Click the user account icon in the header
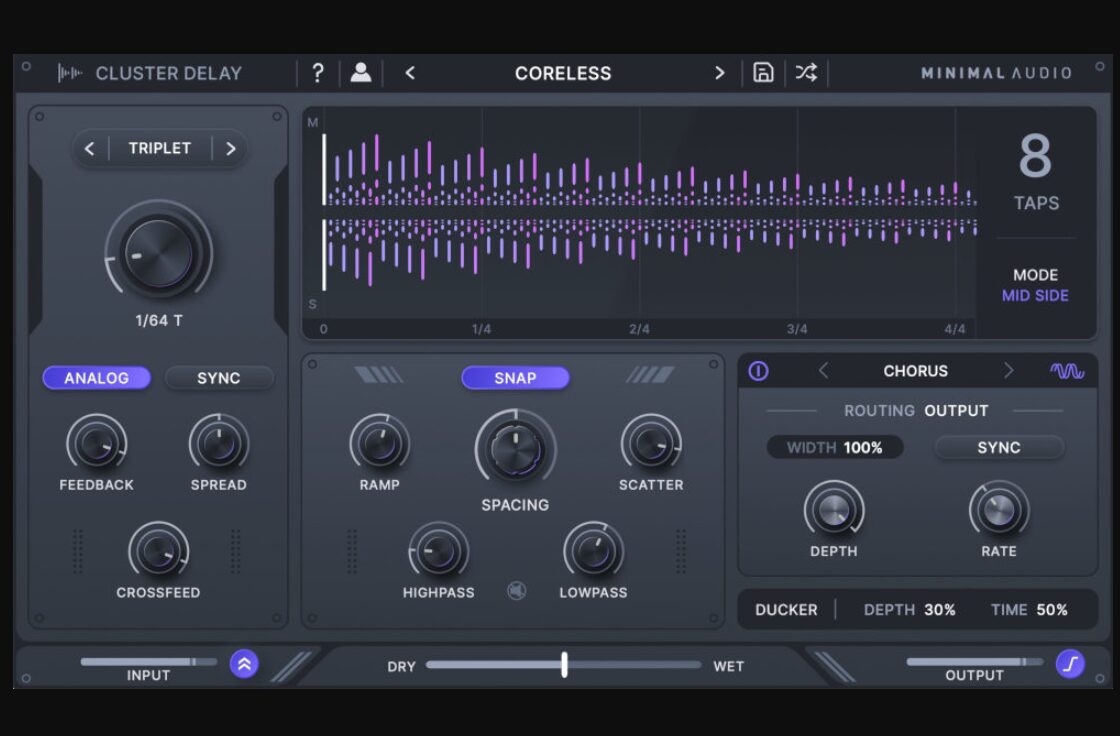 362,72
